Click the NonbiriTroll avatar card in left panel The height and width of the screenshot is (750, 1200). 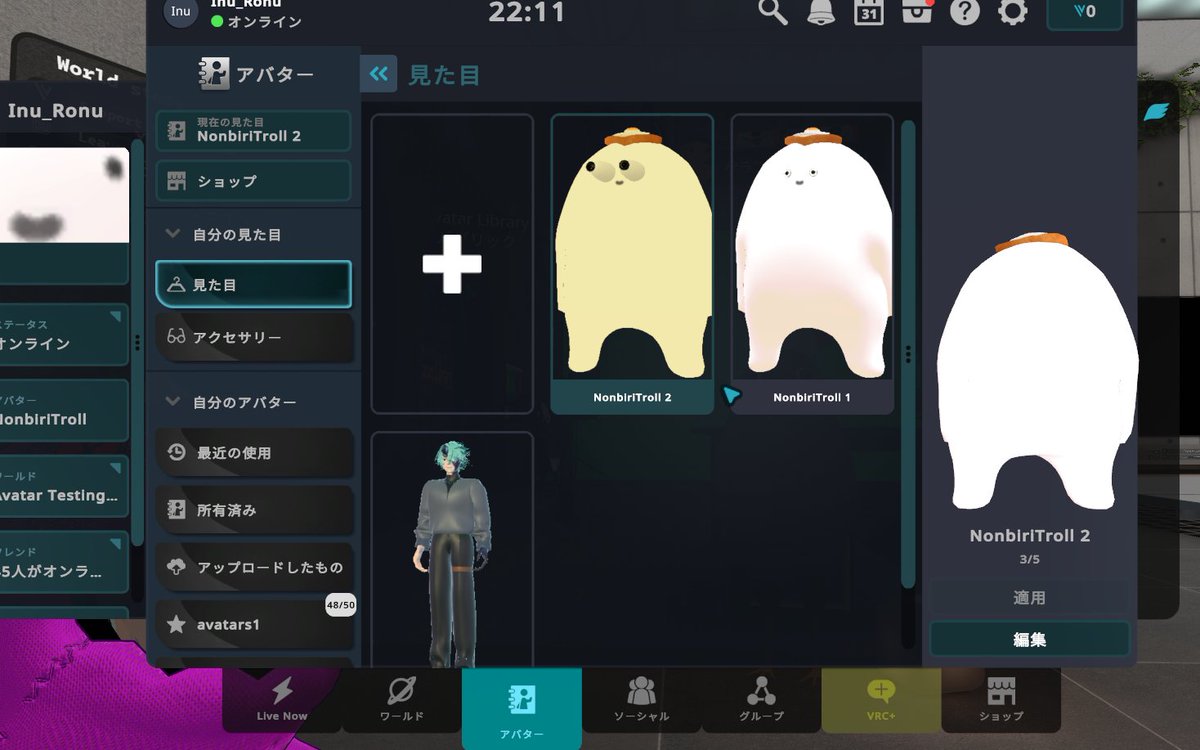pos(64,410)
